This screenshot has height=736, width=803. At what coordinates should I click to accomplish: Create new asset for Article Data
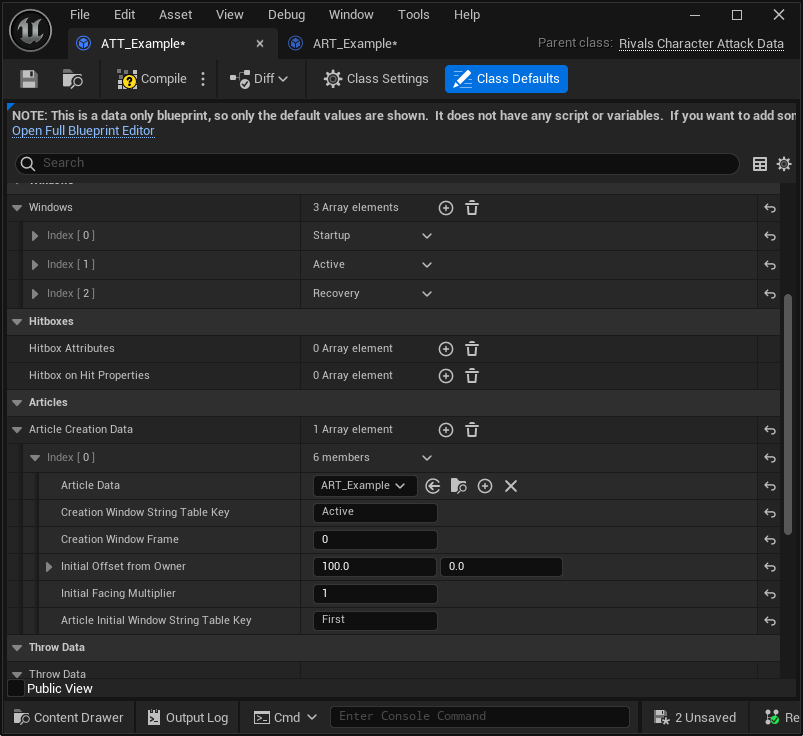[x=485, y=486]
